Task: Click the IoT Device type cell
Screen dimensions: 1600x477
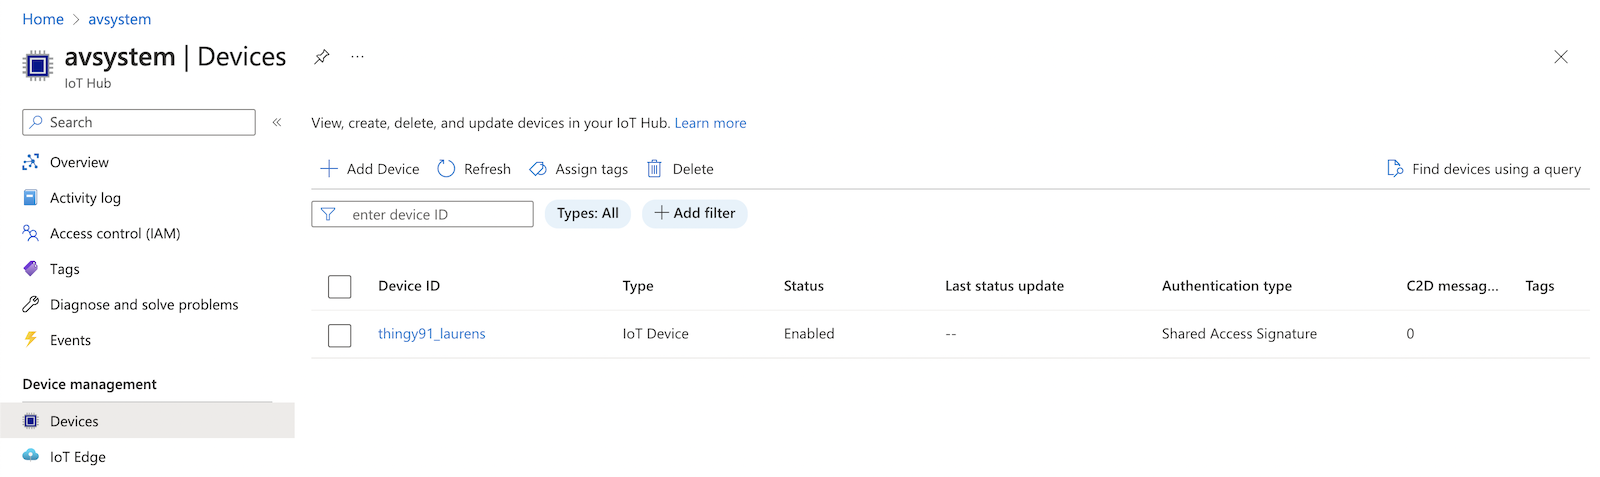Action: (x=655, y=333)
